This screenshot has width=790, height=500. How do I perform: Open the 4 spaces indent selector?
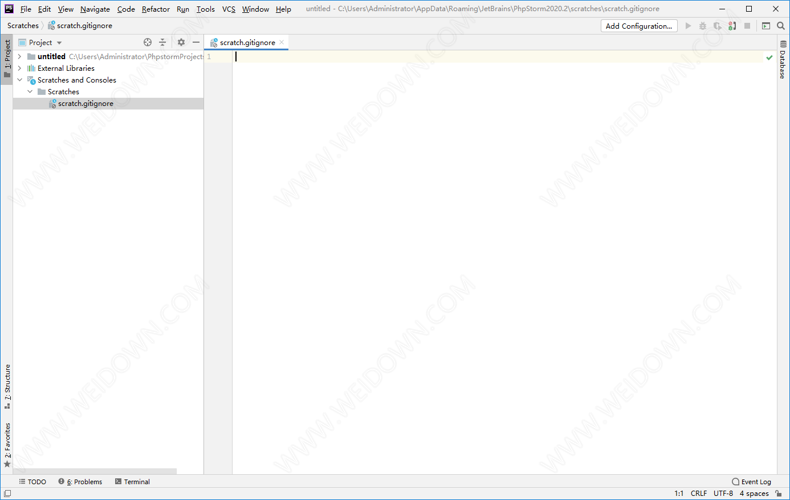pyautogui.click(x=754, y=493)
